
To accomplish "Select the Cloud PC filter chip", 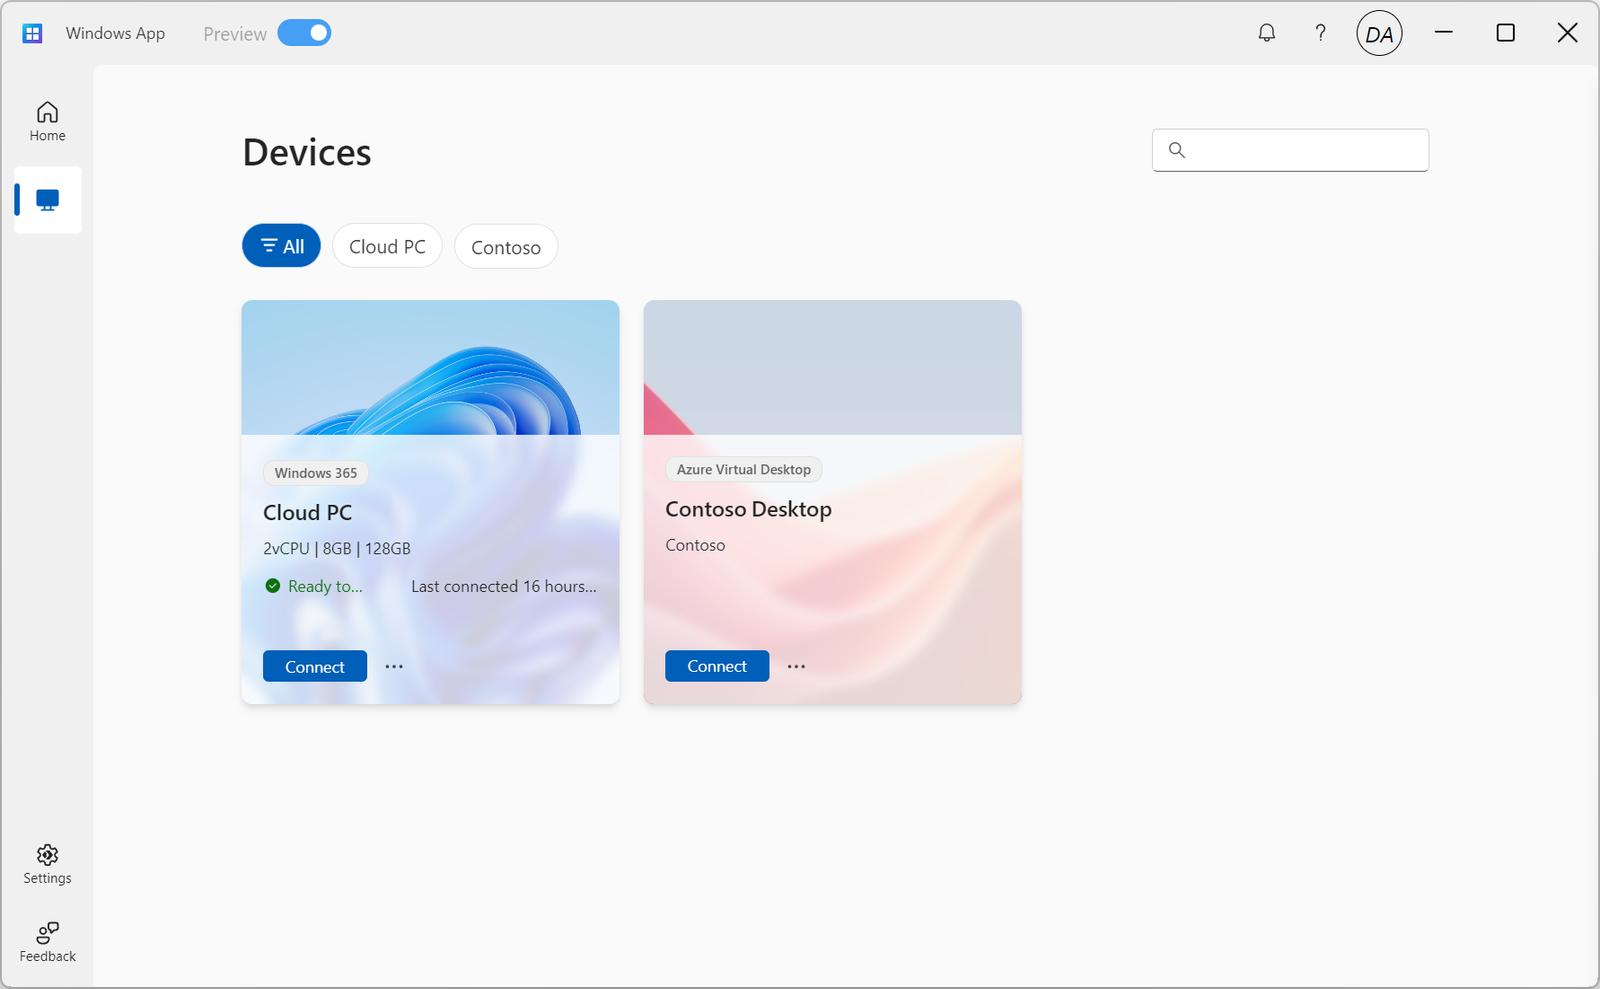I will tap(387, 246).
